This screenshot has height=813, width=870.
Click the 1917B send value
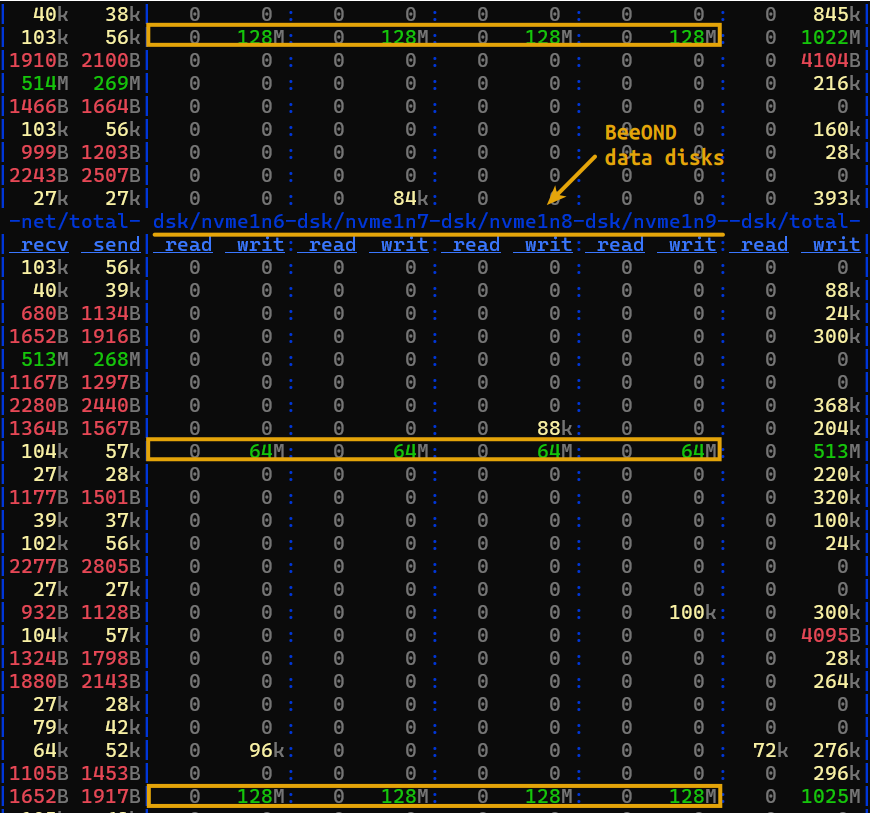[111, 797]
